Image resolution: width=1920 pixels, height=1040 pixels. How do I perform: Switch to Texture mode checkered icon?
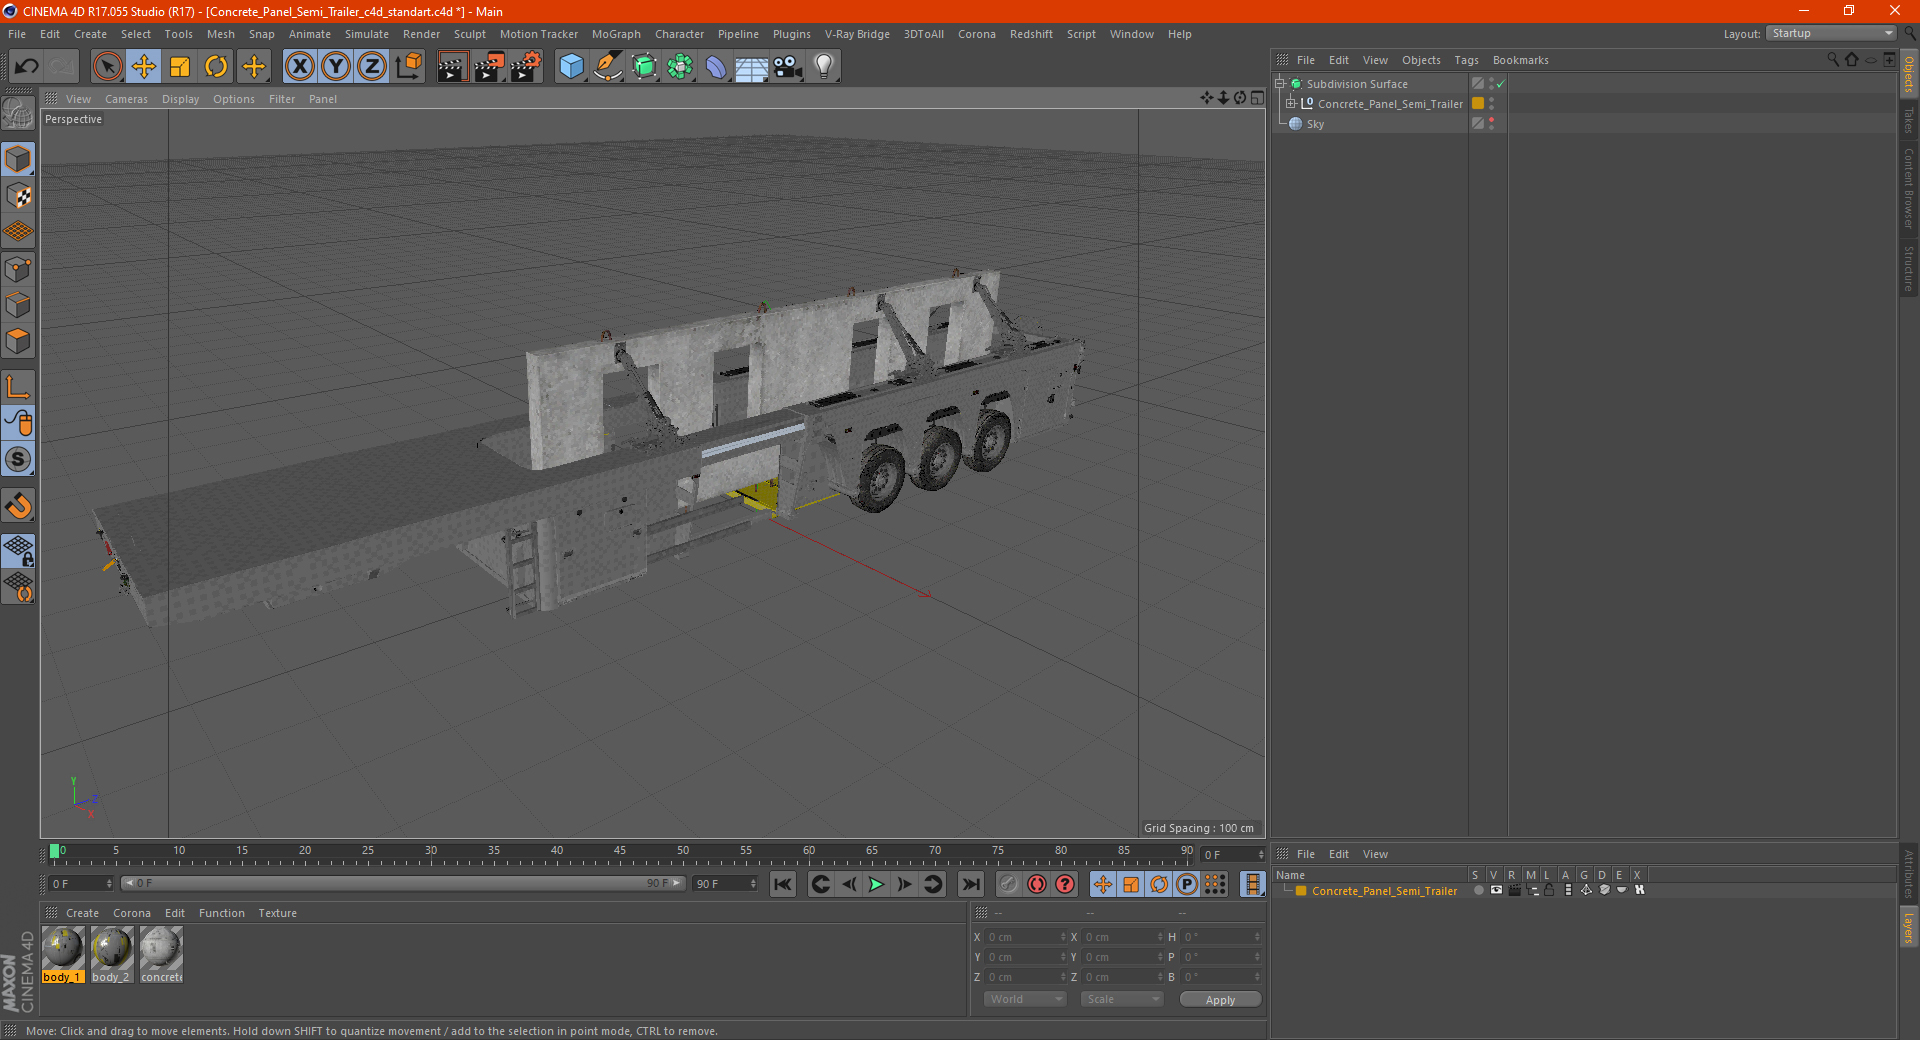19,196
